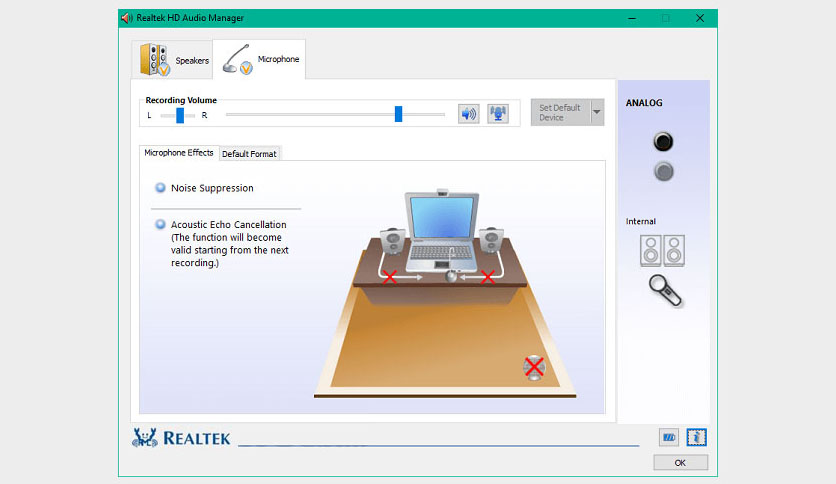Open the power management battery icon
The width and height of the screenshot is (836, 484).
click(x=669, y=438)
